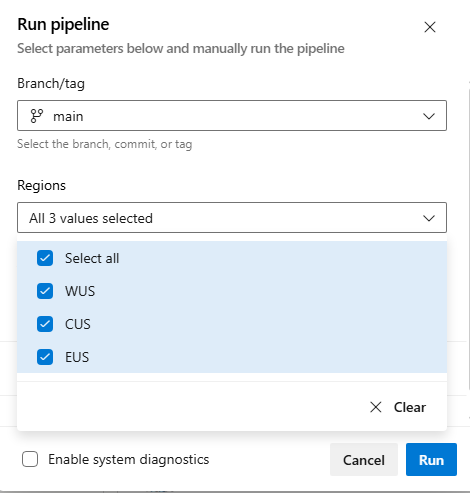The image size is (470, 493).
Task: Deselect the CUS region checkbox
Action: tap(45, 324)
